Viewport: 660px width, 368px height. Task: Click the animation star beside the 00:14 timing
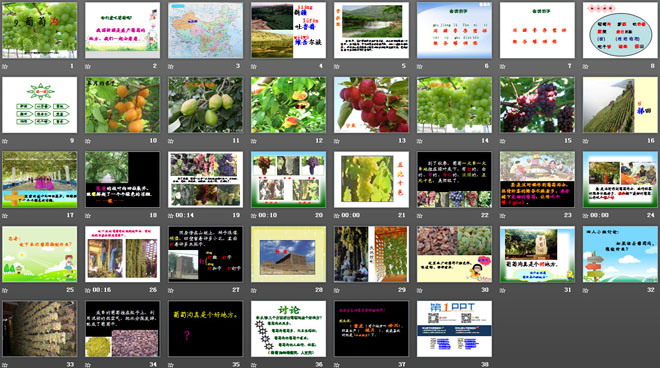pyautogui.click(x=171, y=216)
